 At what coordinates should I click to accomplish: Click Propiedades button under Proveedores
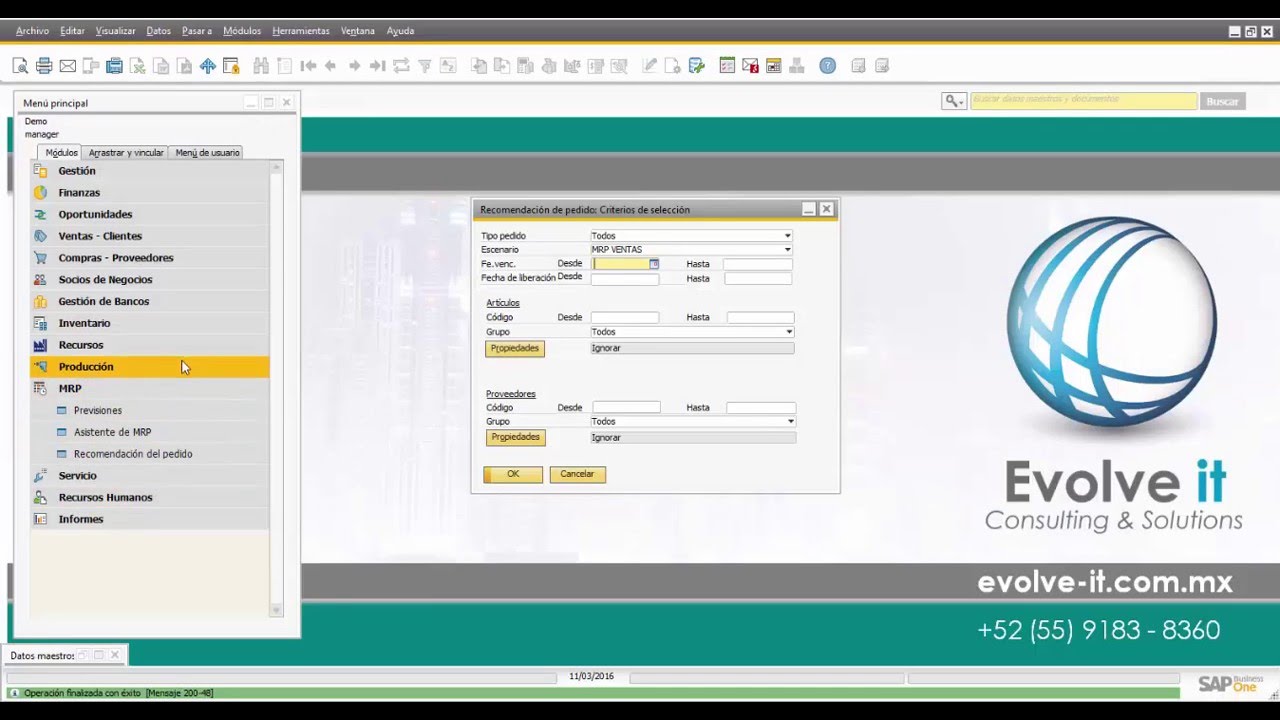515,437
